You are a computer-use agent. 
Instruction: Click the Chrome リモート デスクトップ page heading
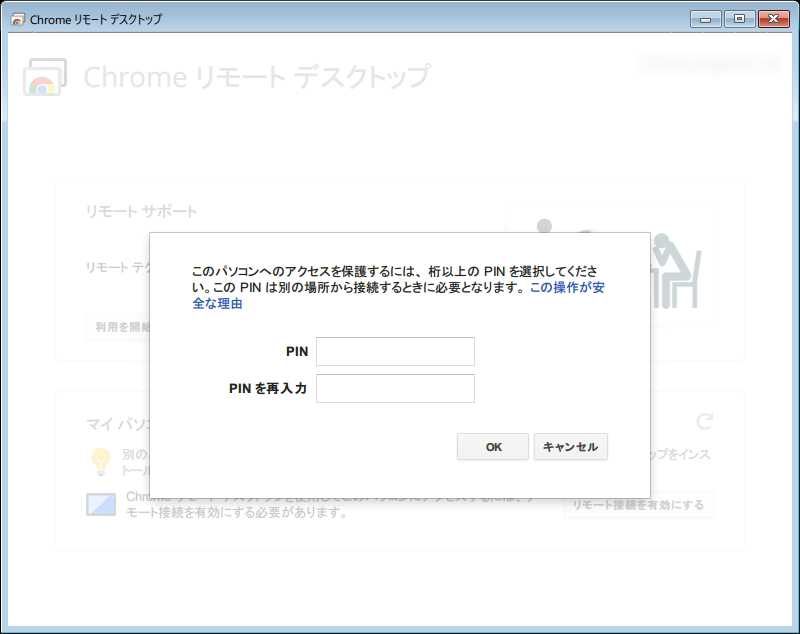coord(257,77)
